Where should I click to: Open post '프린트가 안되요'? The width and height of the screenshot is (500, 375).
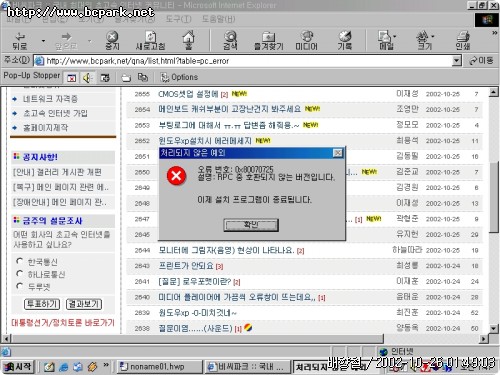click(x=186, y=266)
